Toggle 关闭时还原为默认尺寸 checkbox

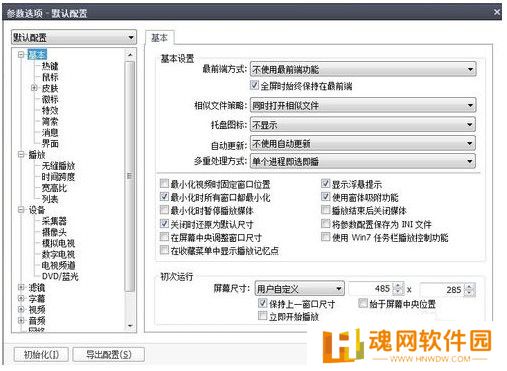pos(164,224)
